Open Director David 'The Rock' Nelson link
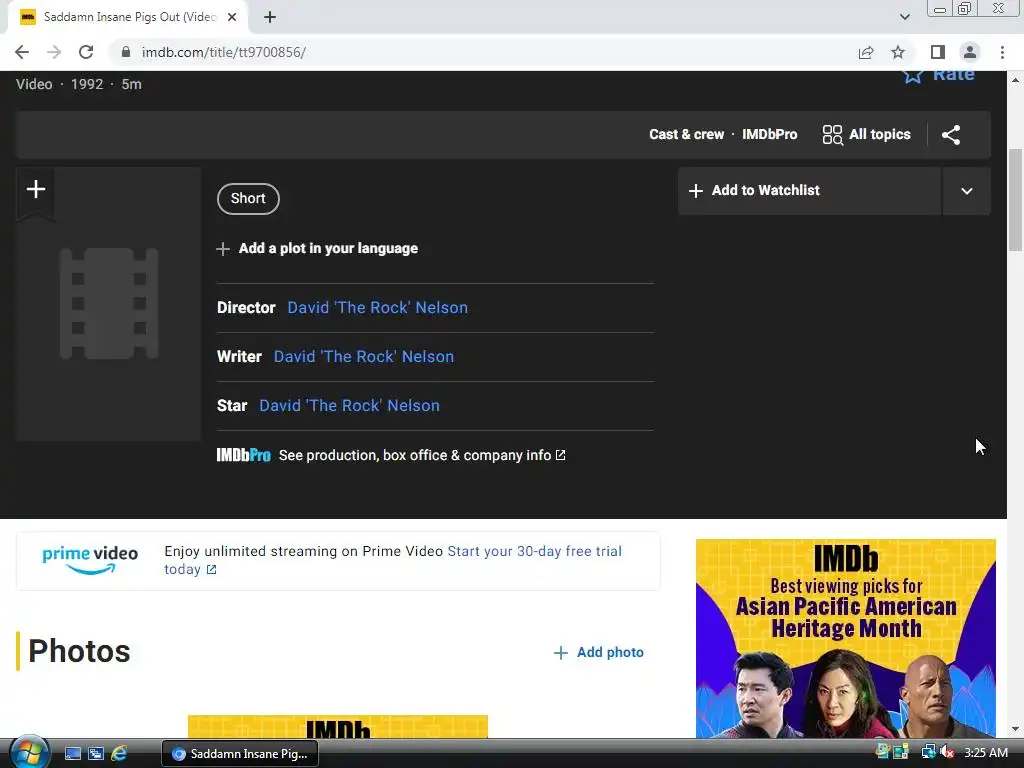The height and width of the screenshot is (768, 1024). (377, 308)
